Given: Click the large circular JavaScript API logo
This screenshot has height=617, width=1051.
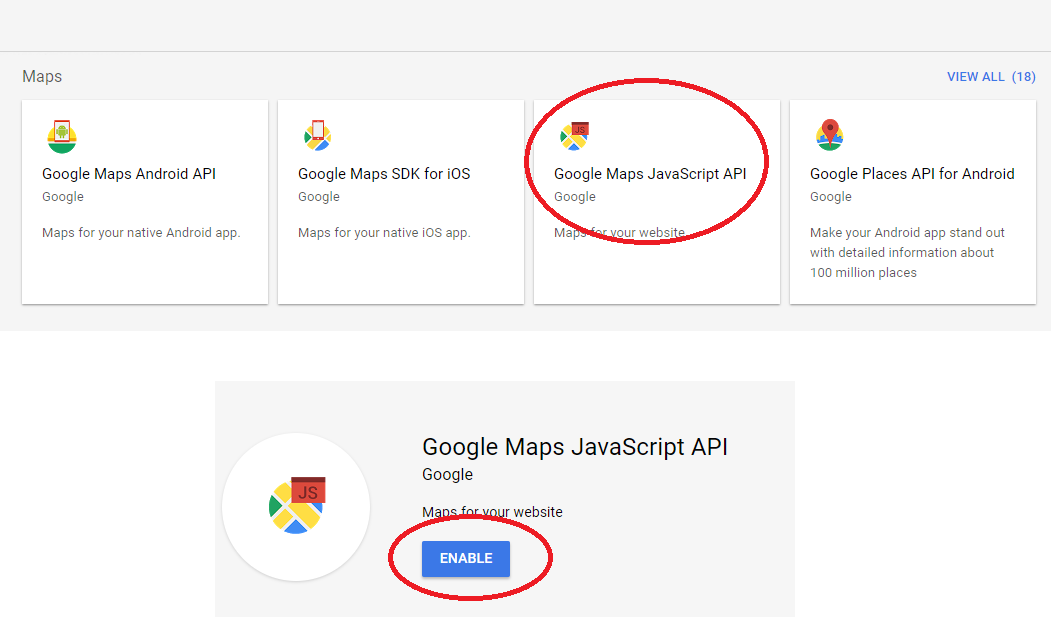Looking at the screenshot, I should pyautogui.click(x=296, y=507).
